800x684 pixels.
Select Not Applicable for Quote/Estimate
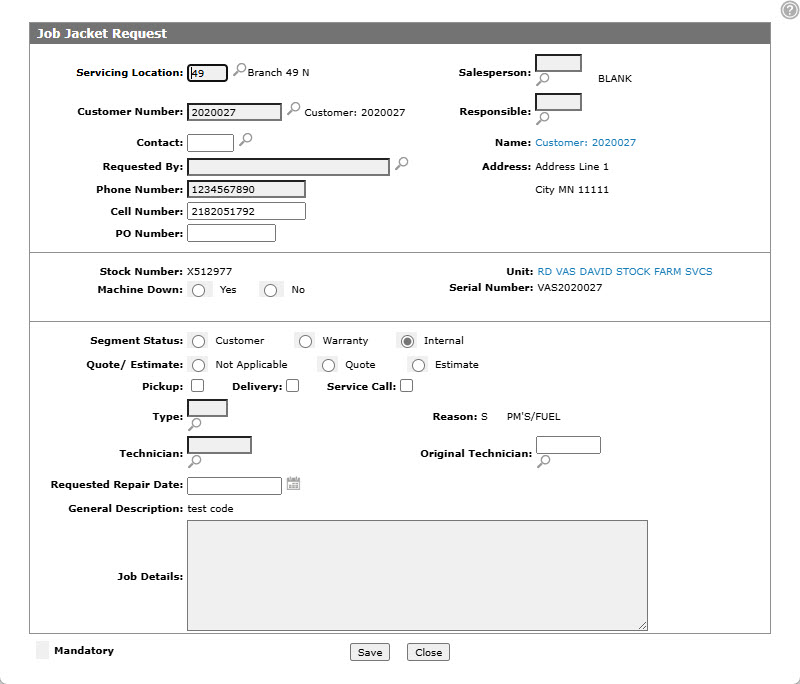coord(198,365)
